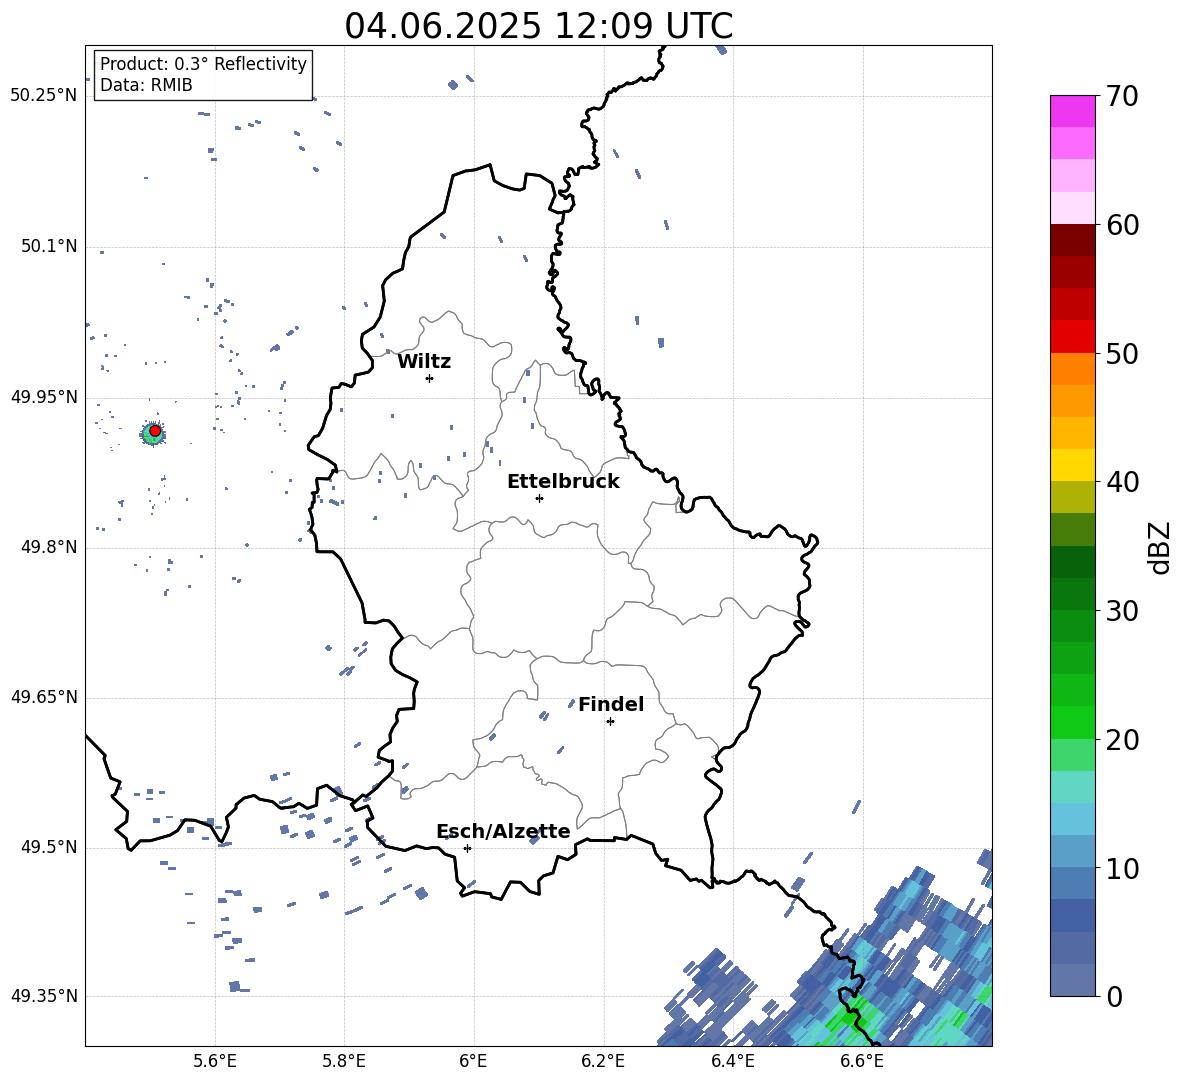This screenshot has height=1081, width=1184.
Task: Click the 6.6°E longitude label
Action: pyautogui.click(x=862, y=1061)
